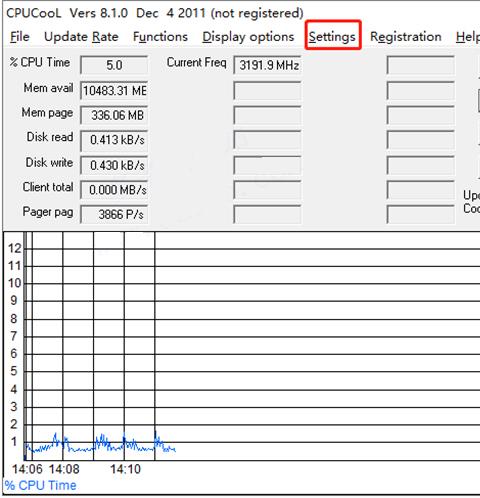Click the Disk write value 0.430 kB/s
Screen dimensions: 480x498
(x=114, y=165)
